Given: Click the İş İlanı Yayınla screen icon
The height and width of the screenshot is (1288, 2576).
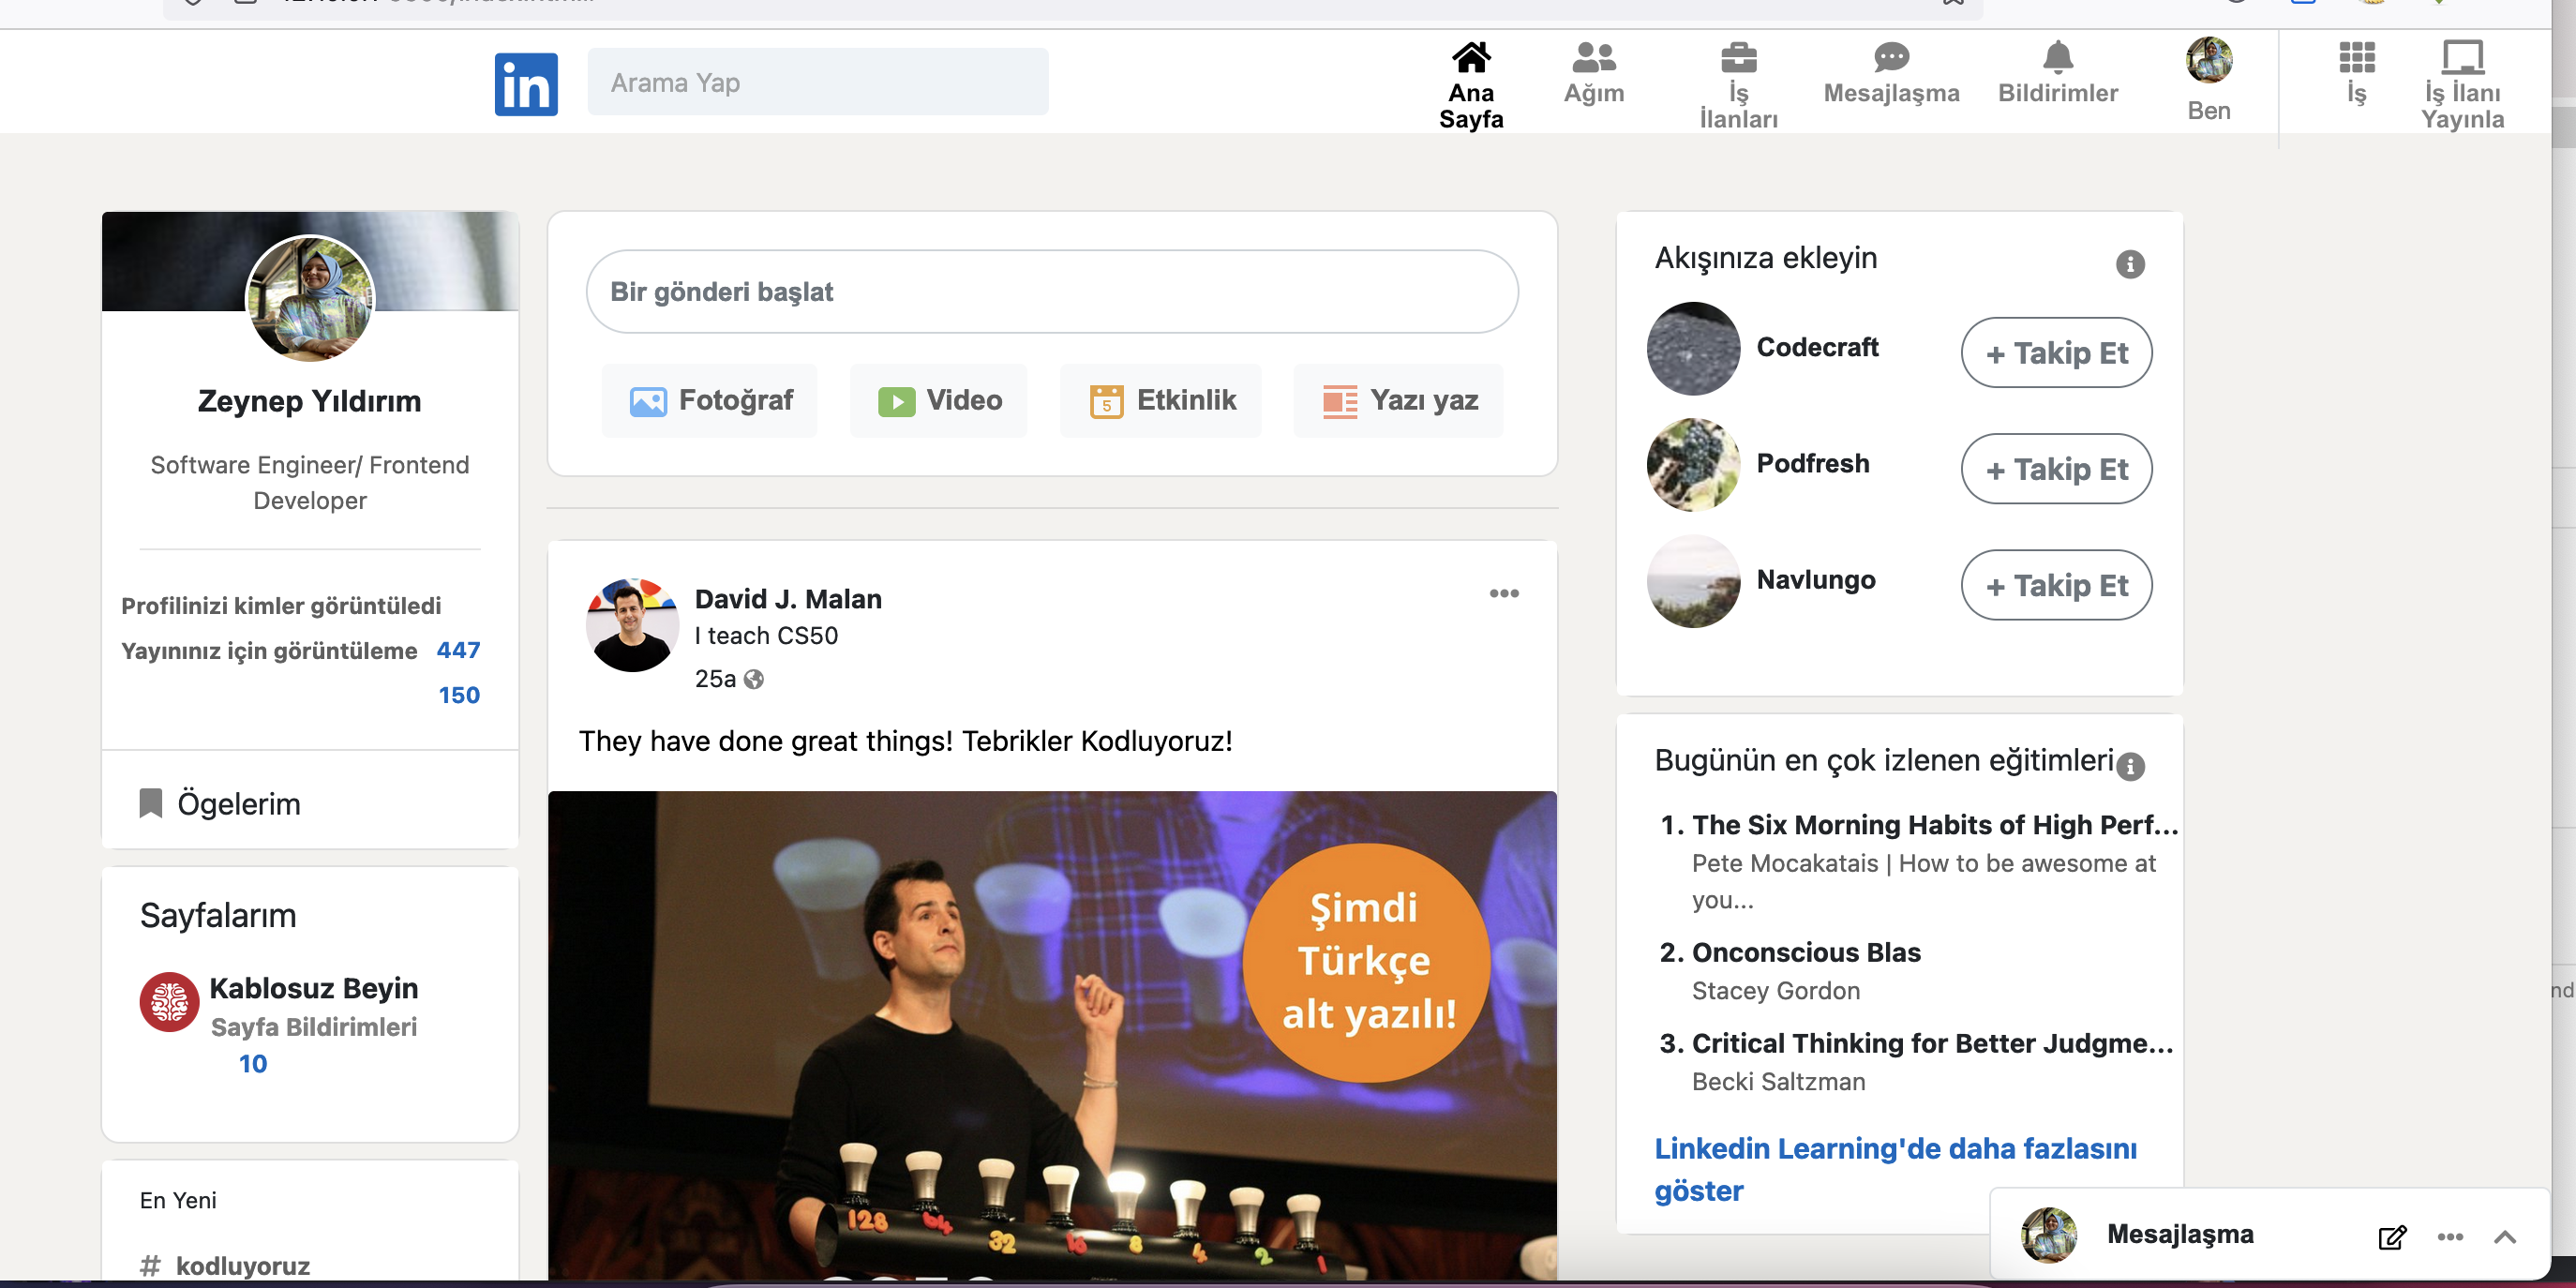Looking at the screenshot, I should (2464, 58).
